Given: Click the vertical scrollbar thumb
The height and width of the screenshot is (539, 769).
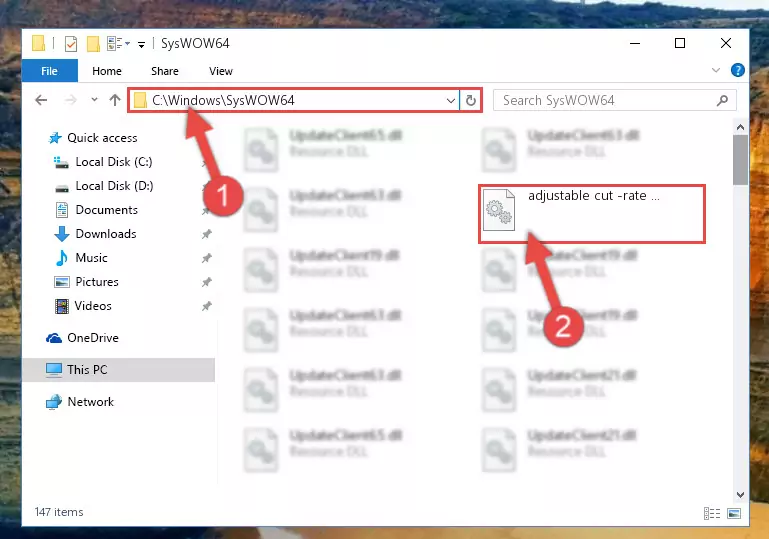Looking at the screenshot, I should [x=740, y=160].
